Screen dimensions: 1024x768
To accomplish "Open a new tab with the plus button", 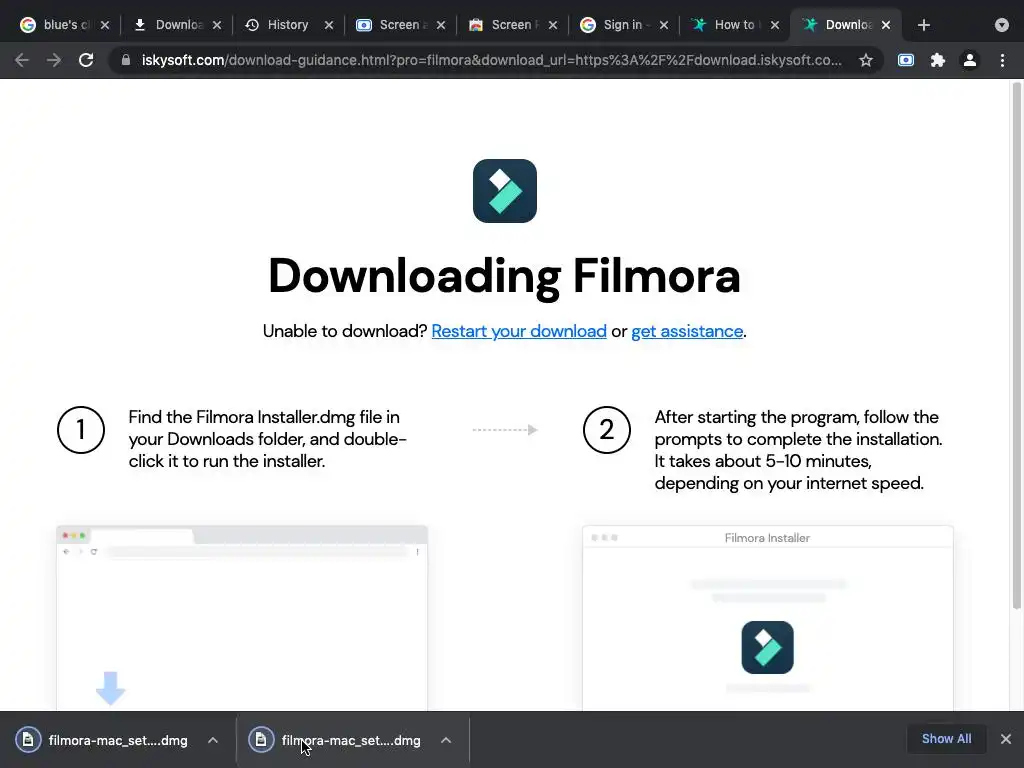I will 923,25.
